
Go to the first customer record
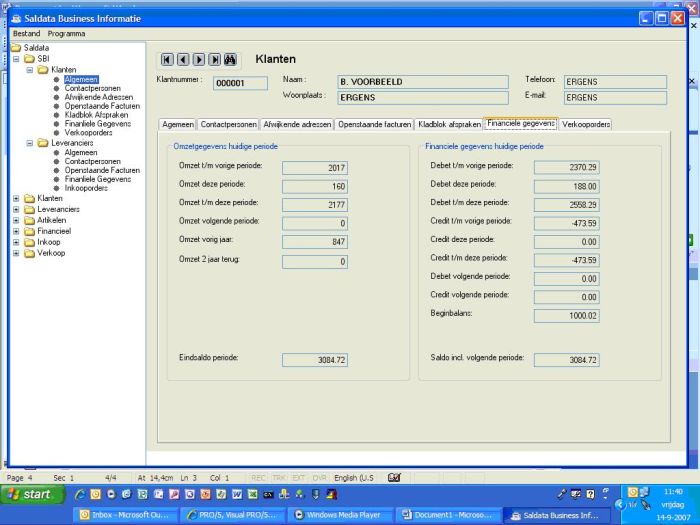(x=167, y=59)
